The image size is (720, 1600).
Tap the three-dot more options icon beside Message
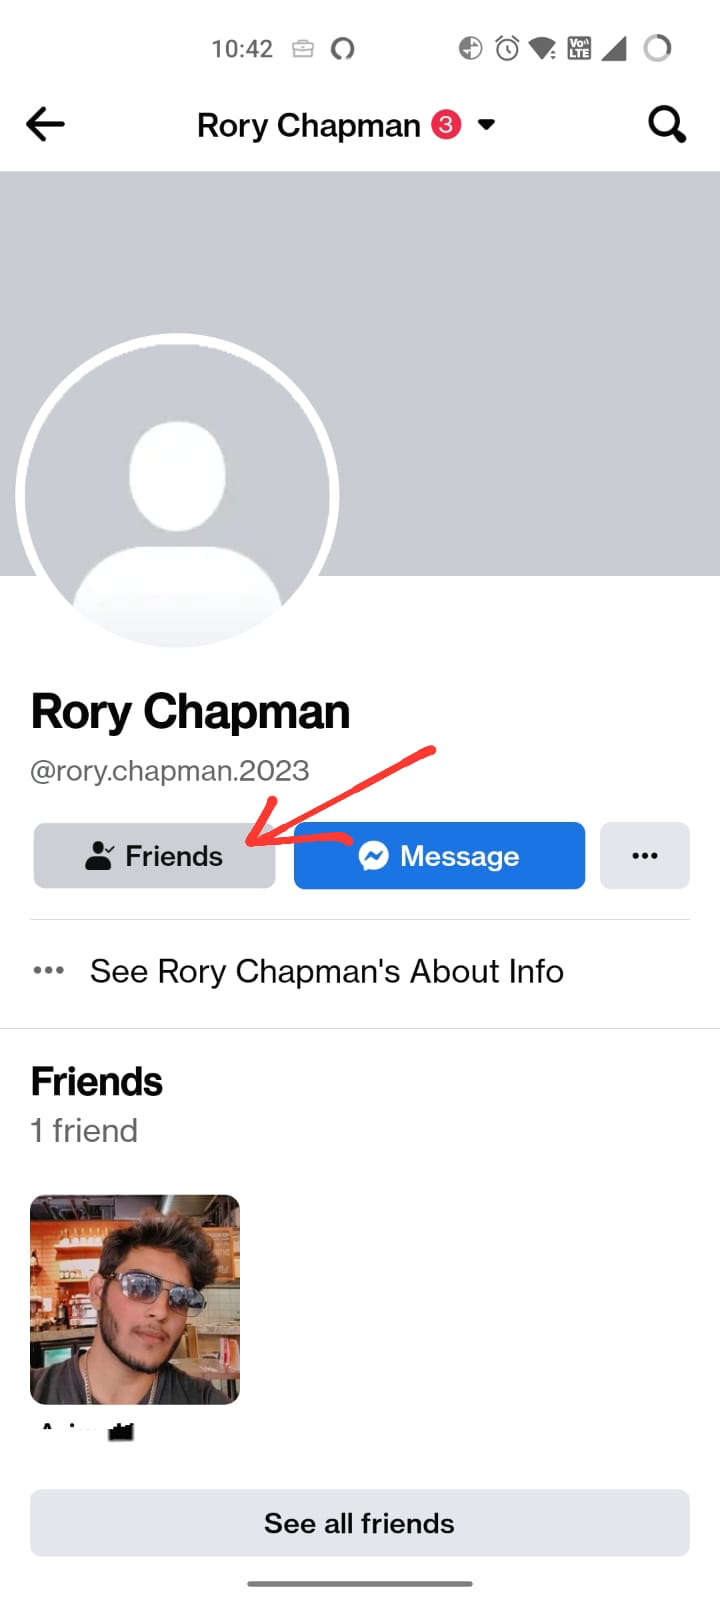click(x=645, y=856)
